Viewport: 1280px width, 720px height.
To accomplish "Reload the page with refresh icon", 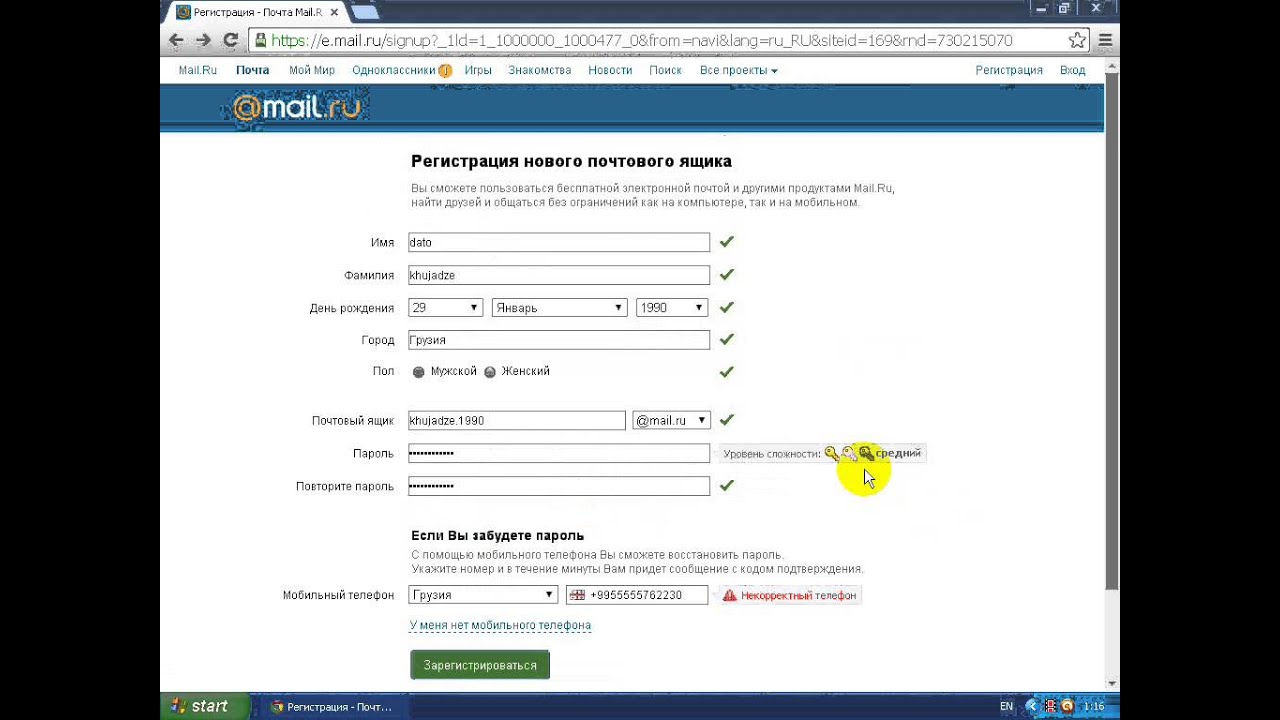I will click(x=230, y=40).
